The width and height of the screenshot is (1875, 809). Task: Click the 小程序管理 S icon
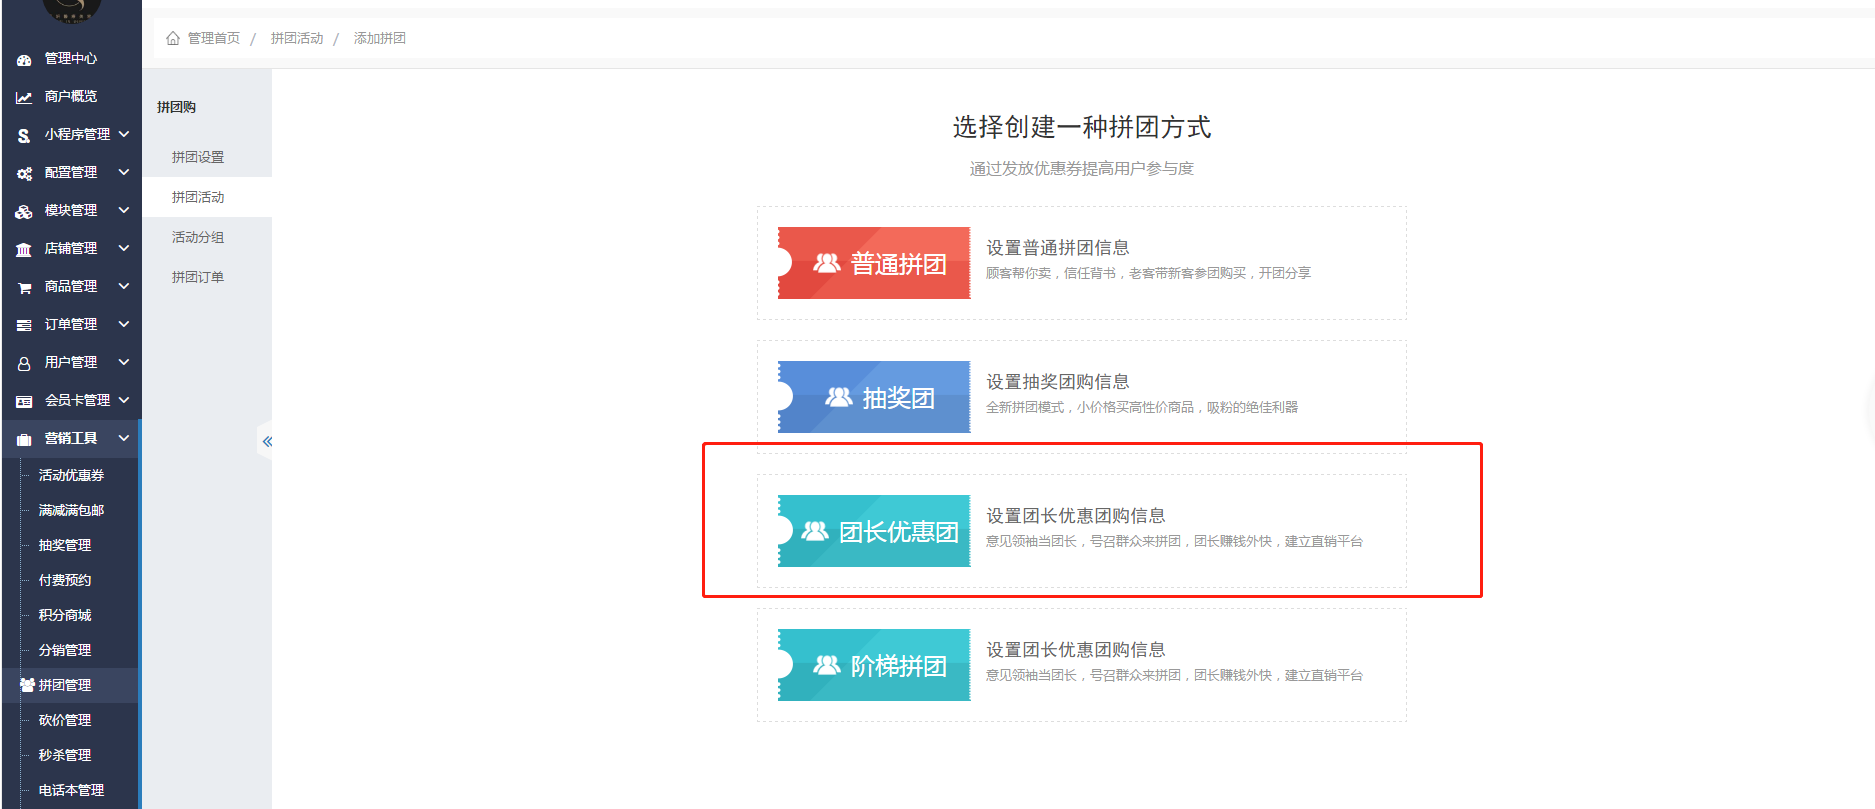24,136
